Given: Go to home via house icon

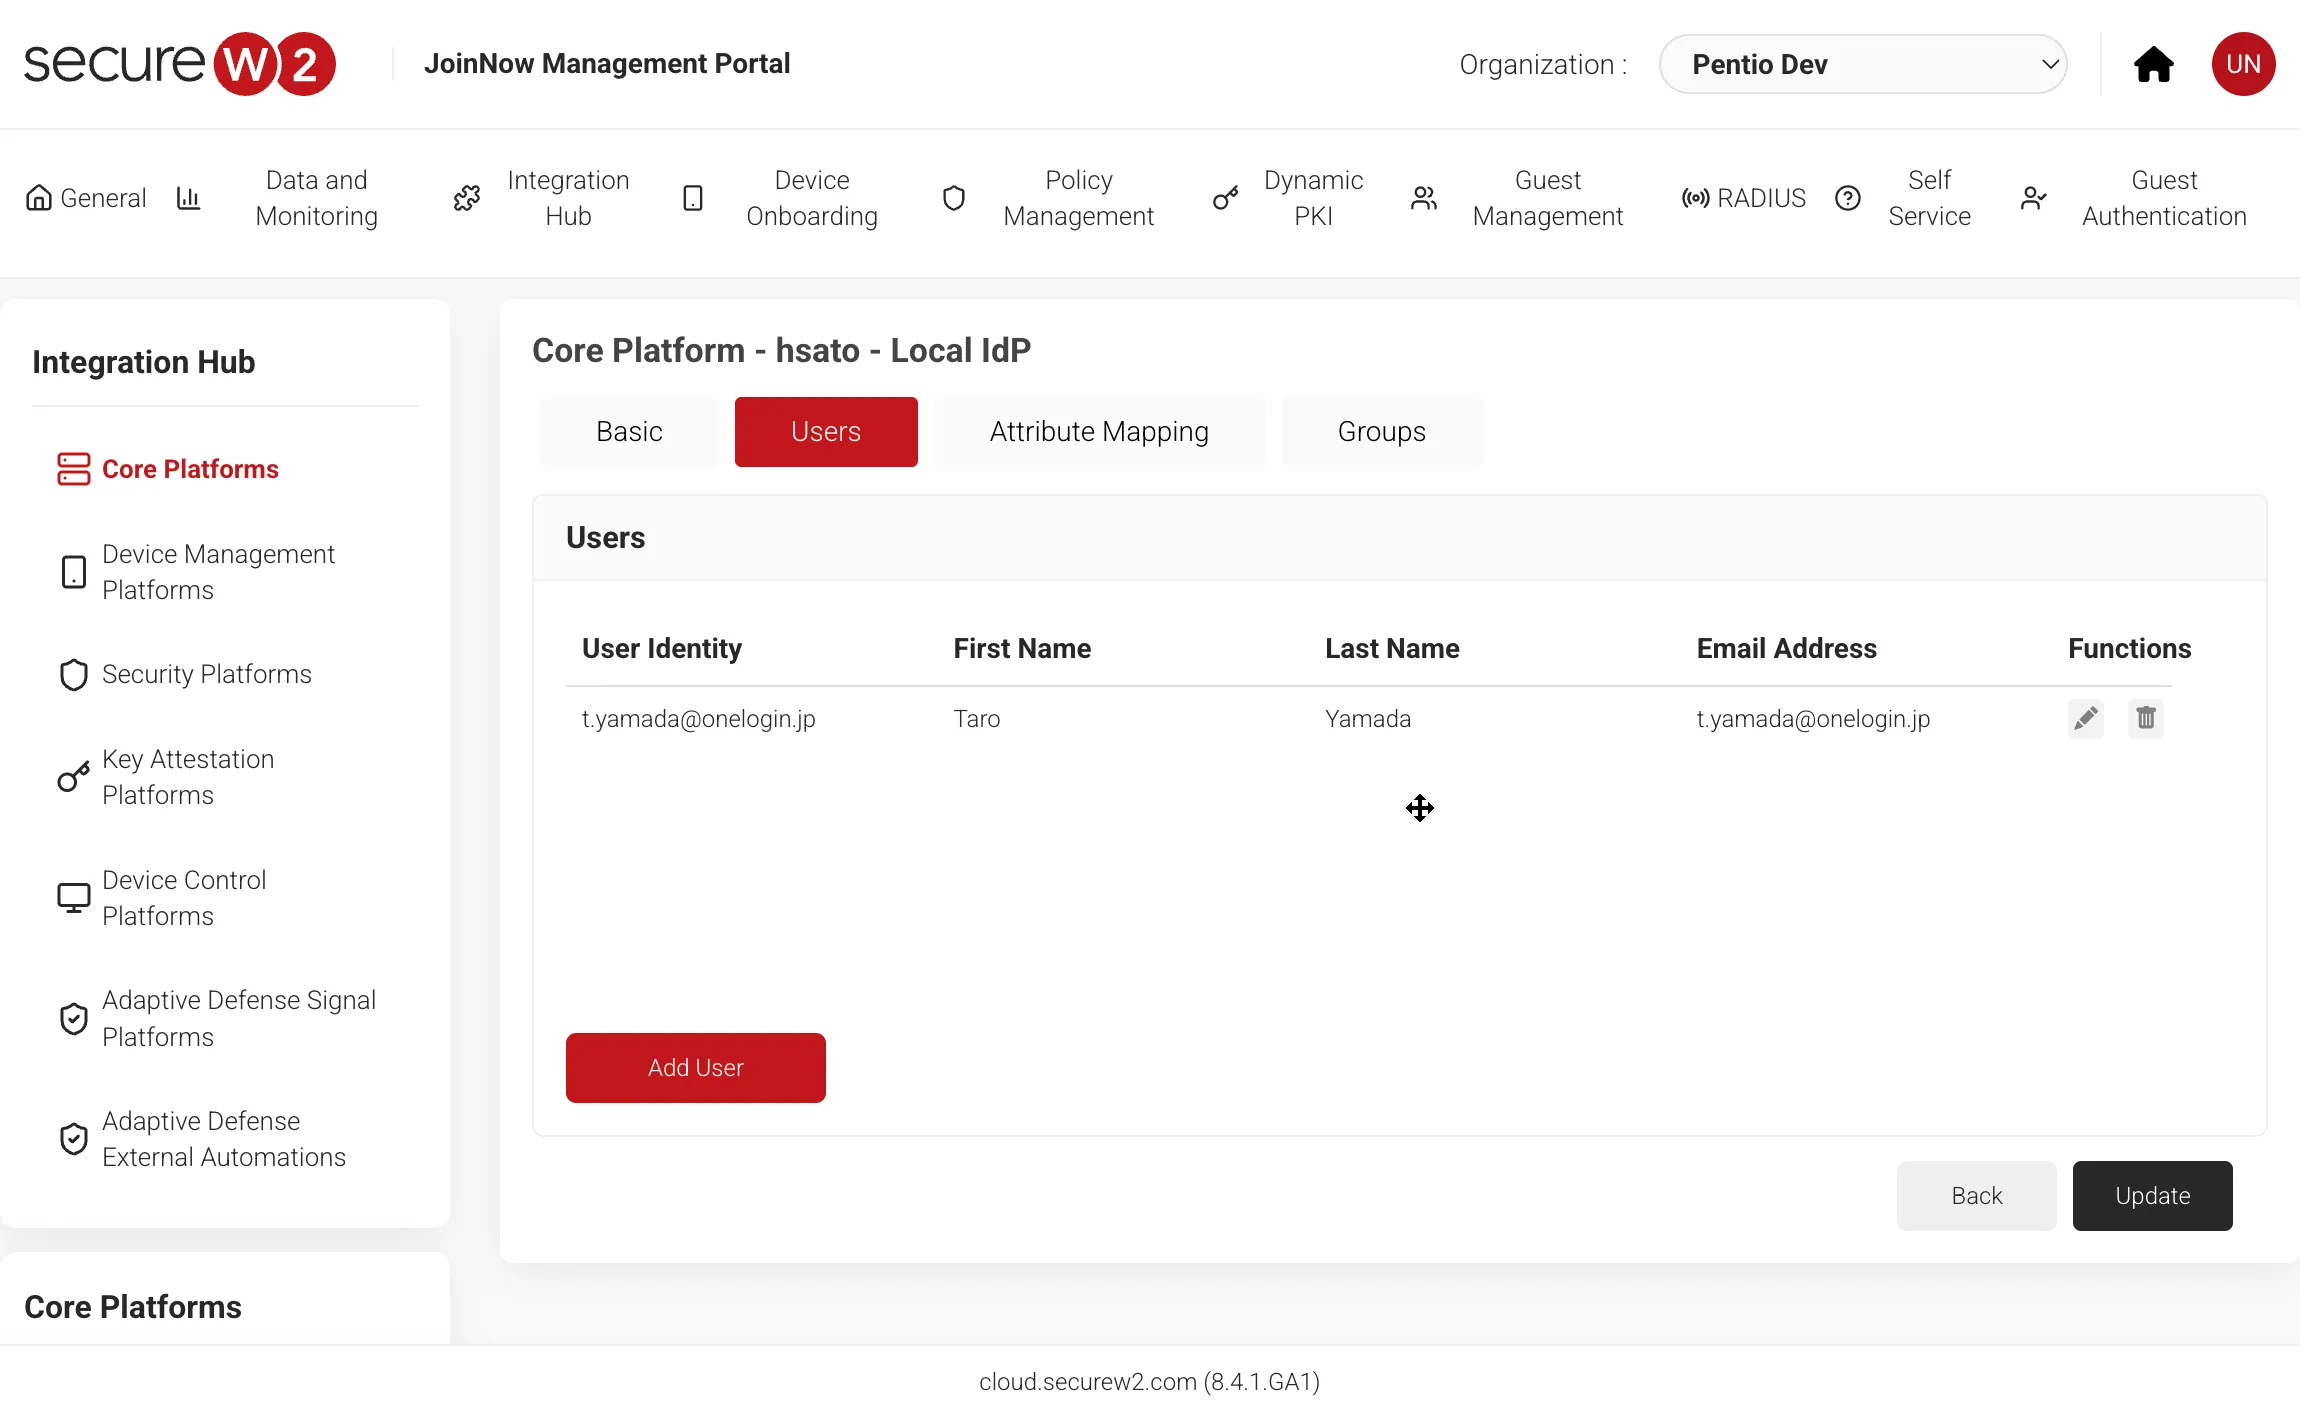Looking at the screenshot, I should tap(2153, 64).
